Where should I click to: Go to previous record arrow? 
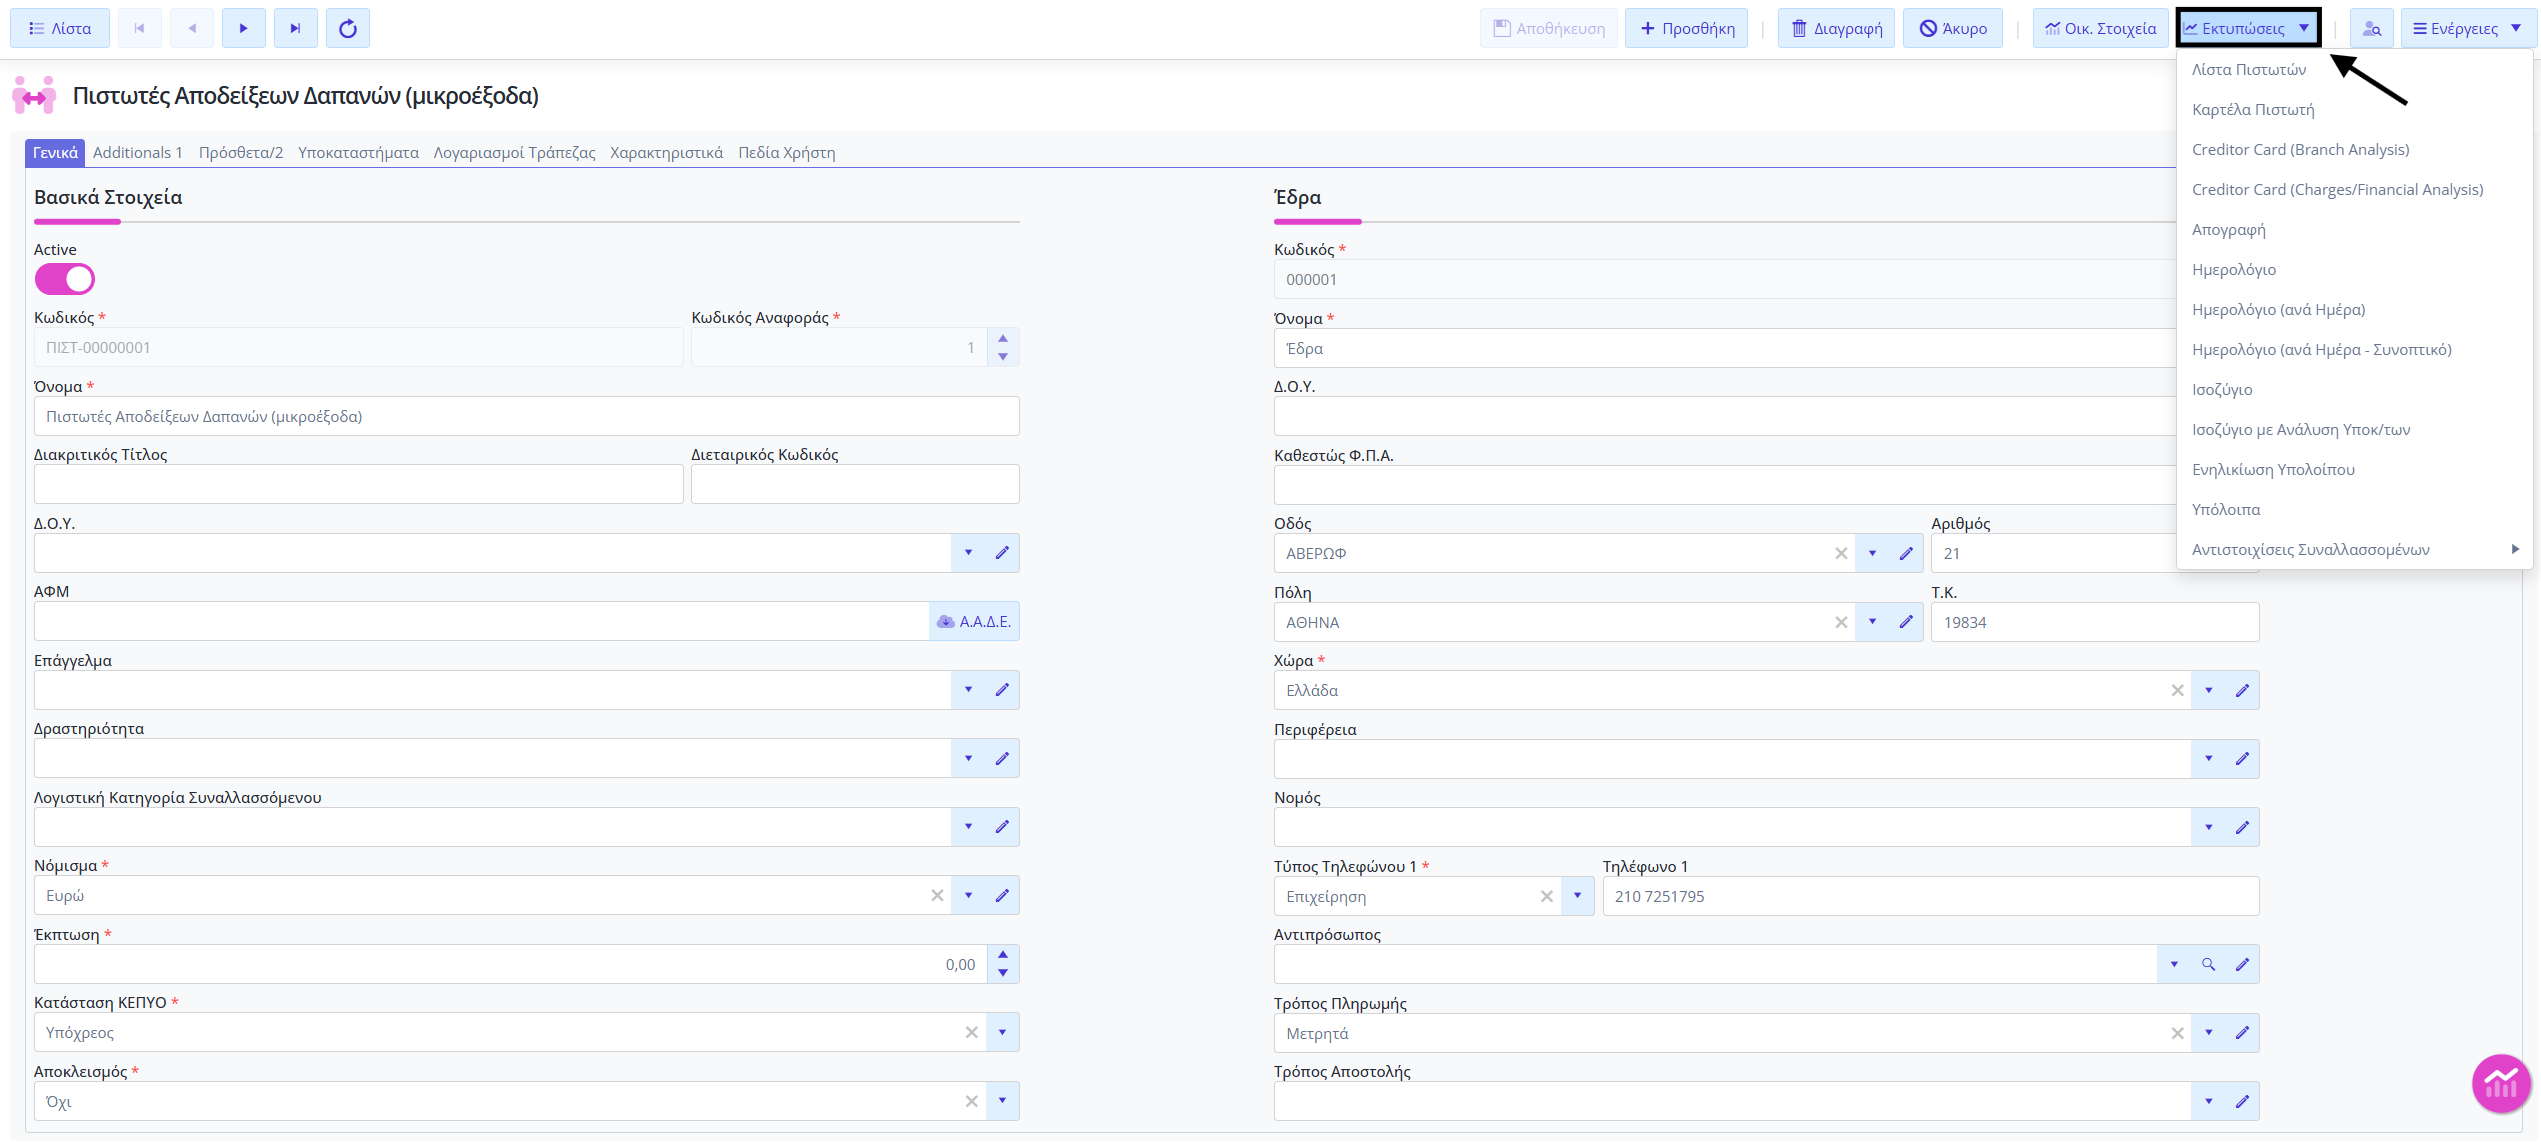[192, 28]
